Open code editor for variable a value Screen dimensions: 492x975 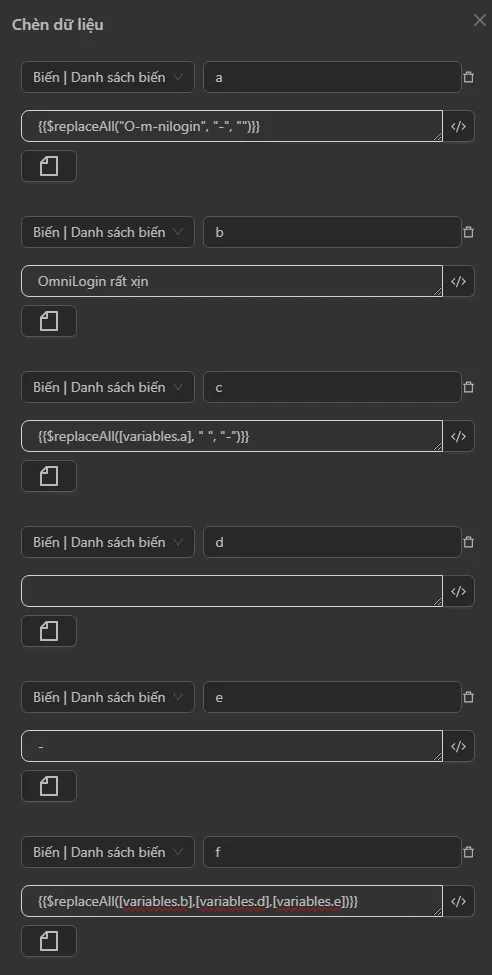coord(458,126)
